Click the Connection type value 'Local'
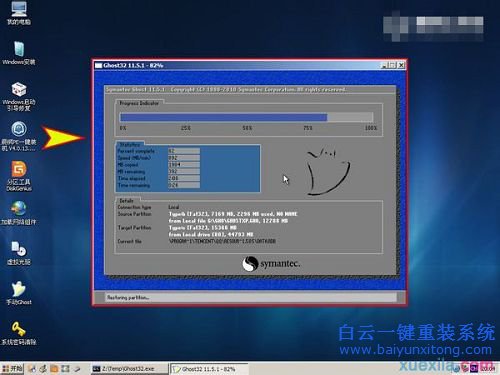 click(174, 207)
